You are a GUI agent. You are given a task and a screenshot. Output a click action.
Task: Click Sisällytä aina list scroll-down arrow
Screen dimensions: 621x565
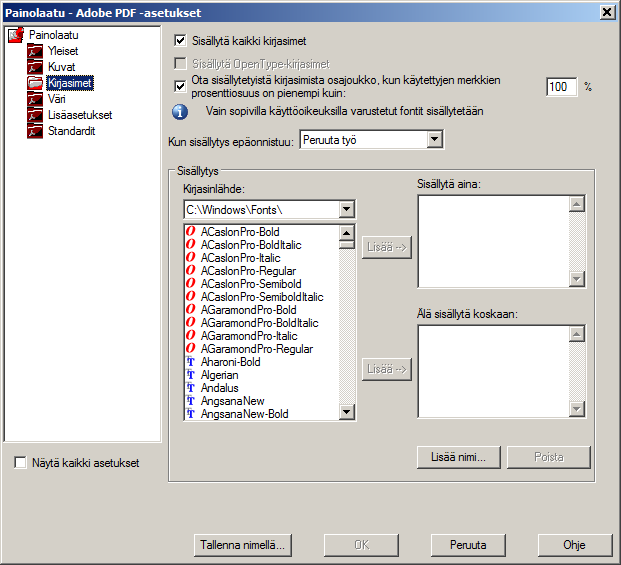(577, 279)
